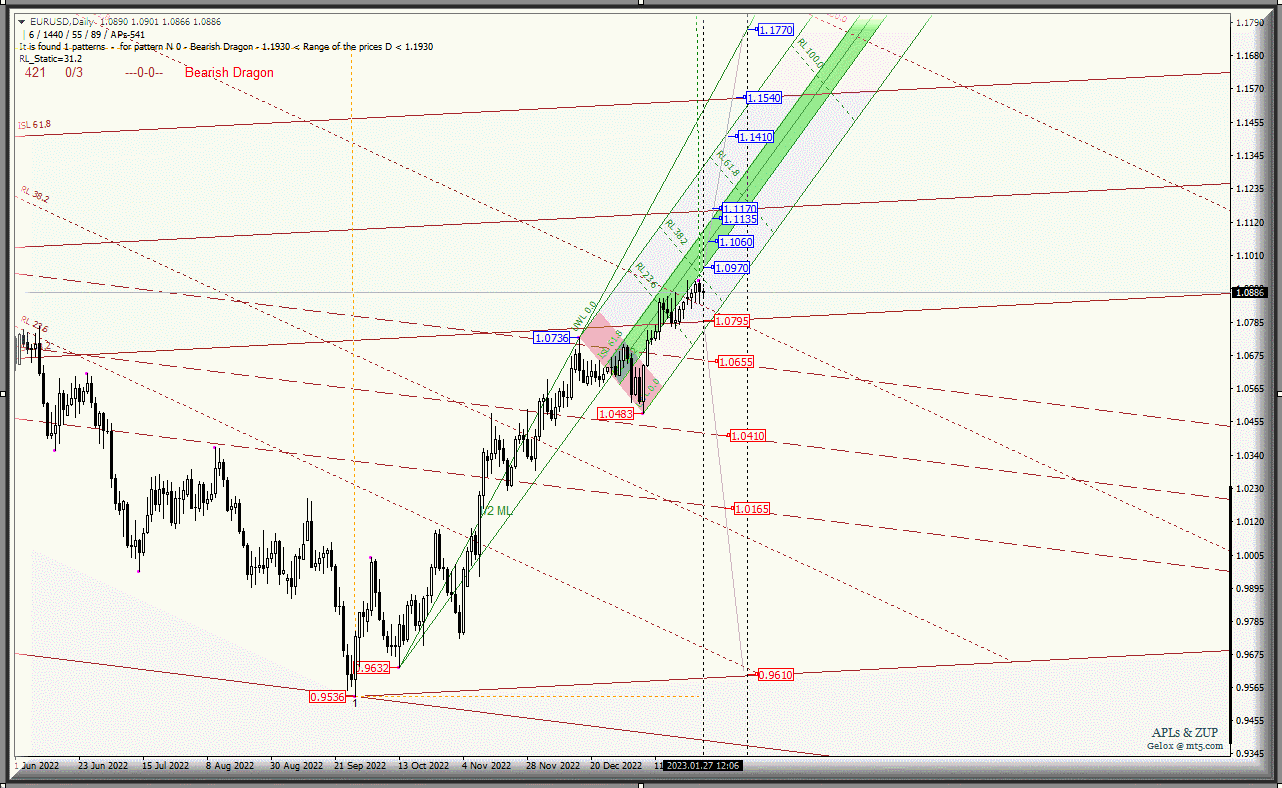Click the Gelox @ mt5.com credit text
This screenshot has width=1282, height=788.
pos(1184,745)
